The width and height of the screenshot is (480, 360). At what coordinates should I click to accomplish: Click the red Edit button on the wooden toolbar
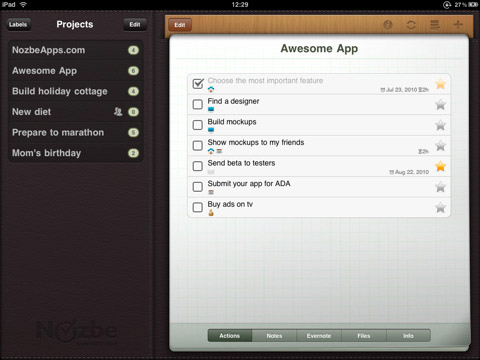click(x=180, y=25)
